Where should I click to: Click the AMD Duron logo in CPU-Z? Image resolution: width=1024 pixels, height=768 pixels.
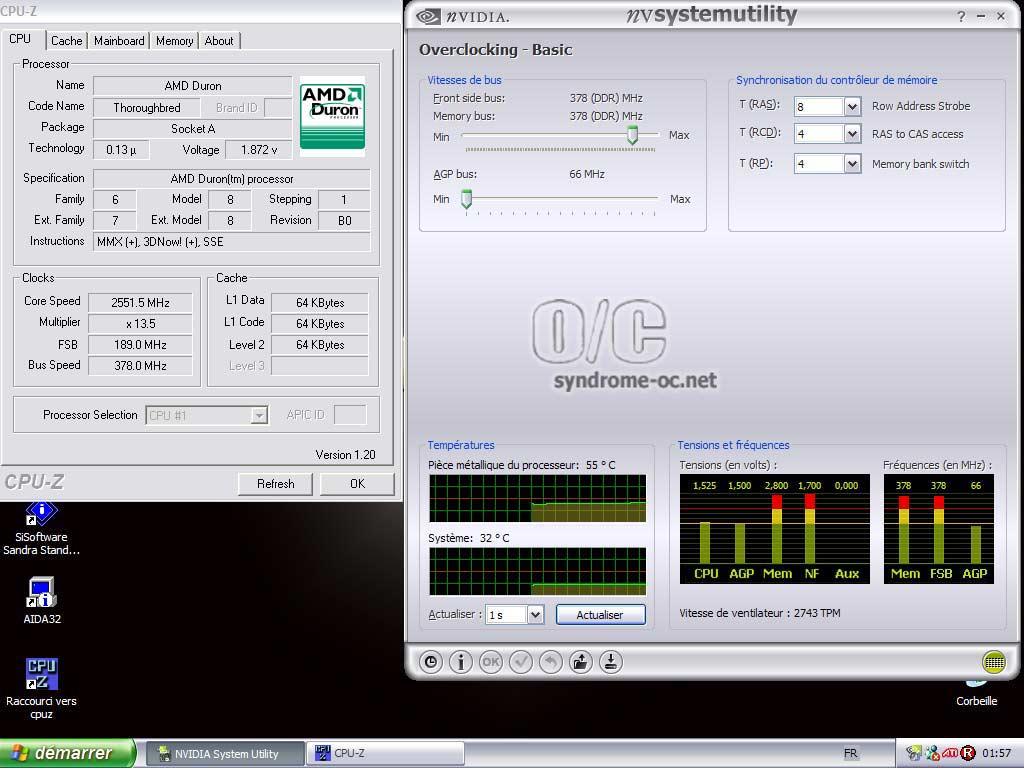[x=332, y=116]
